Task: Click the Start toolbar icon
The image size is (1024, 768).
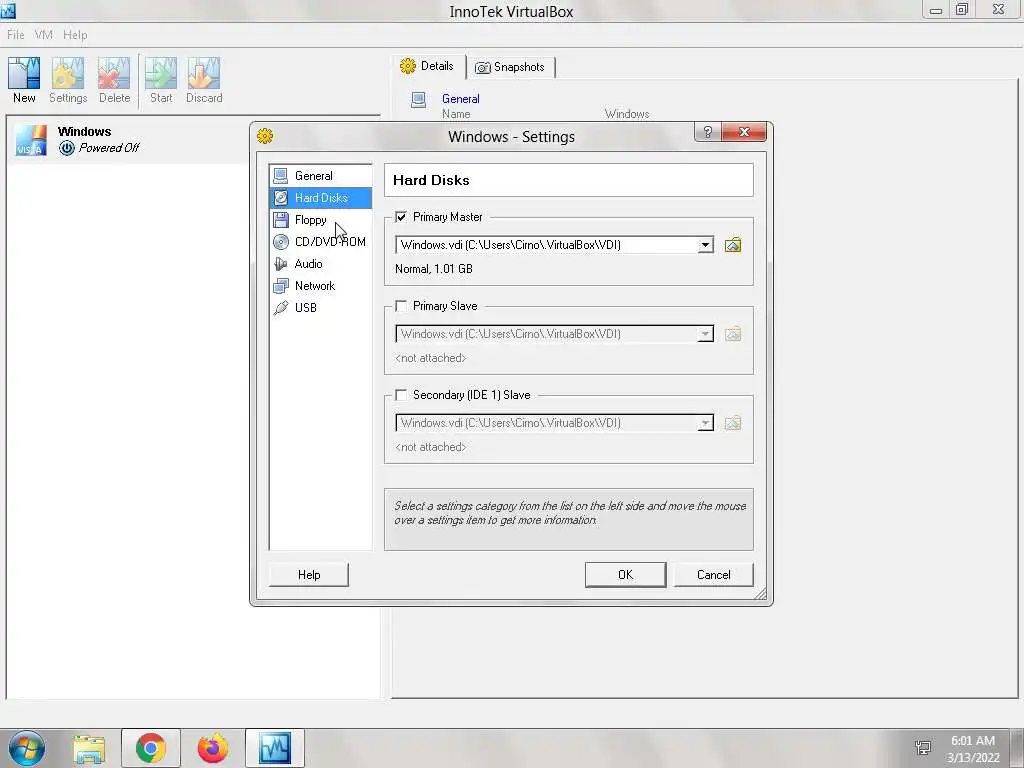Action: 161,80
